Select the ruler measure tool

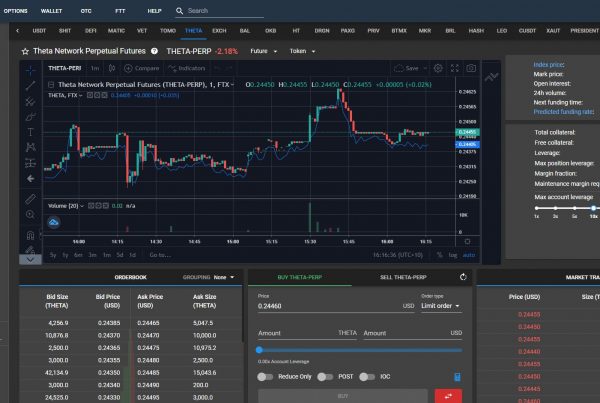click(x=31, y=199)
